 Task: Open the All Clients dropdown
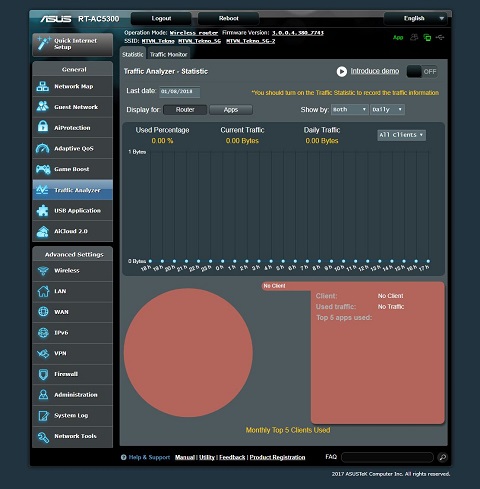[401, 135]
